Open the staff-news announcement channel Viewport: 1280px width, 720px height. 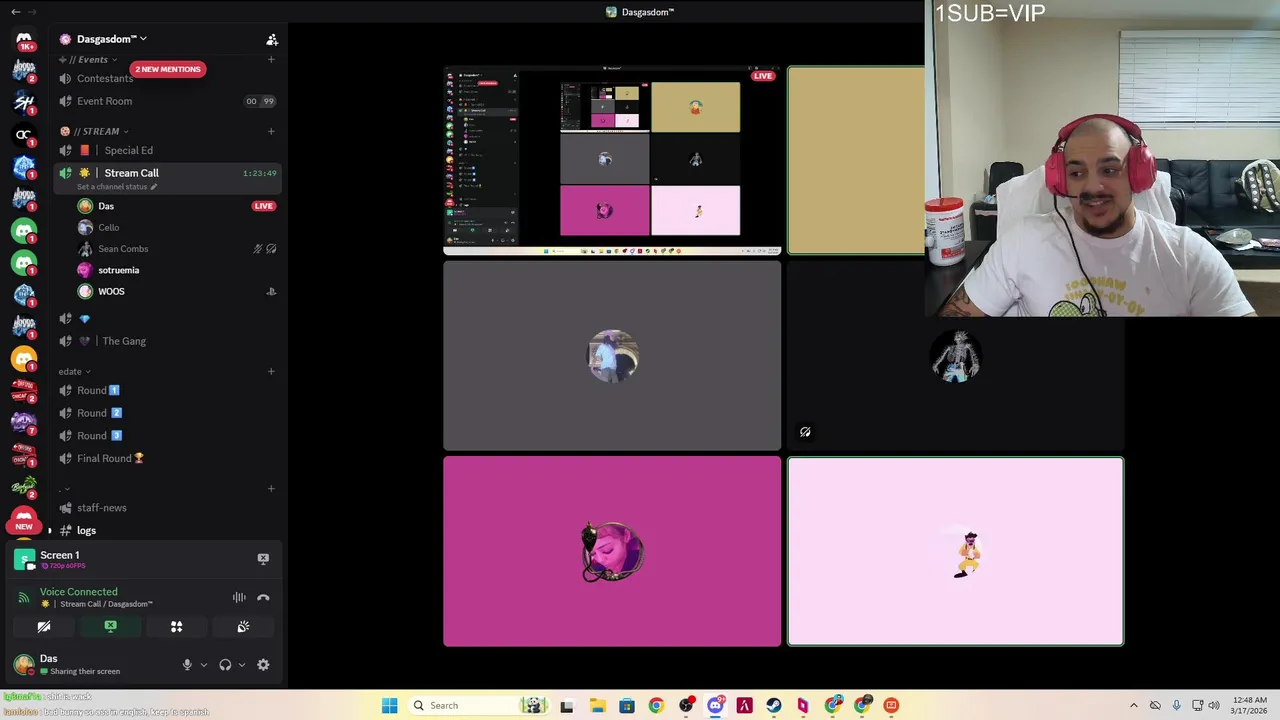pos(165,508)
